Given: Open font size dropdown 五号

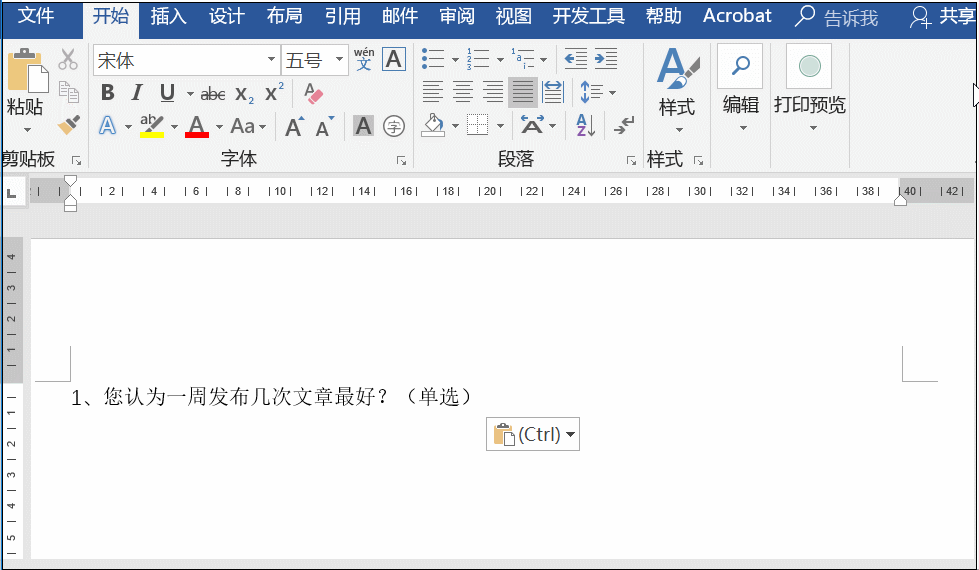Looking at the screenshot, I should click(339, 60).
